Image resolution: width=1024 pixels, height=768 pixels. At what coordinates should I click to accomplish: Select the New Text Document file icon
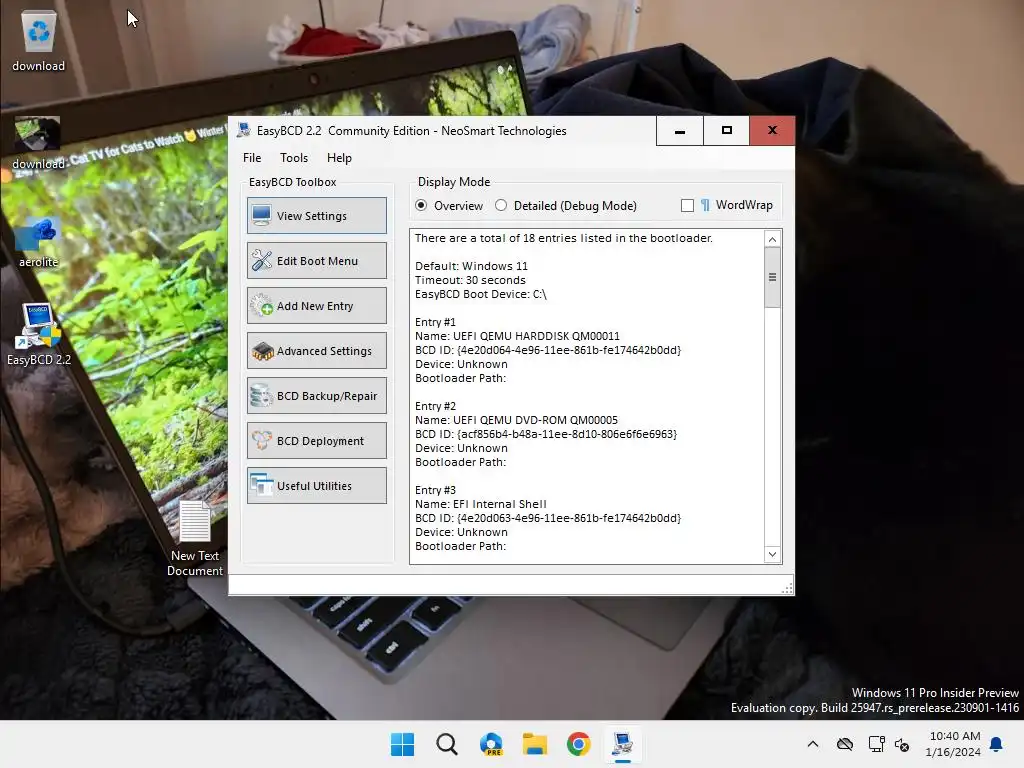tap(195, 539)
